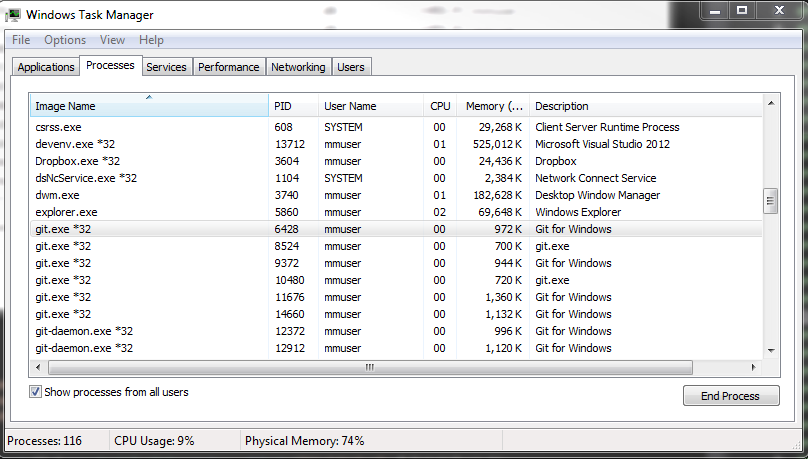
Task: Click the Windows Explorer description
Action: pyautogui.click(x=578, y=212)
